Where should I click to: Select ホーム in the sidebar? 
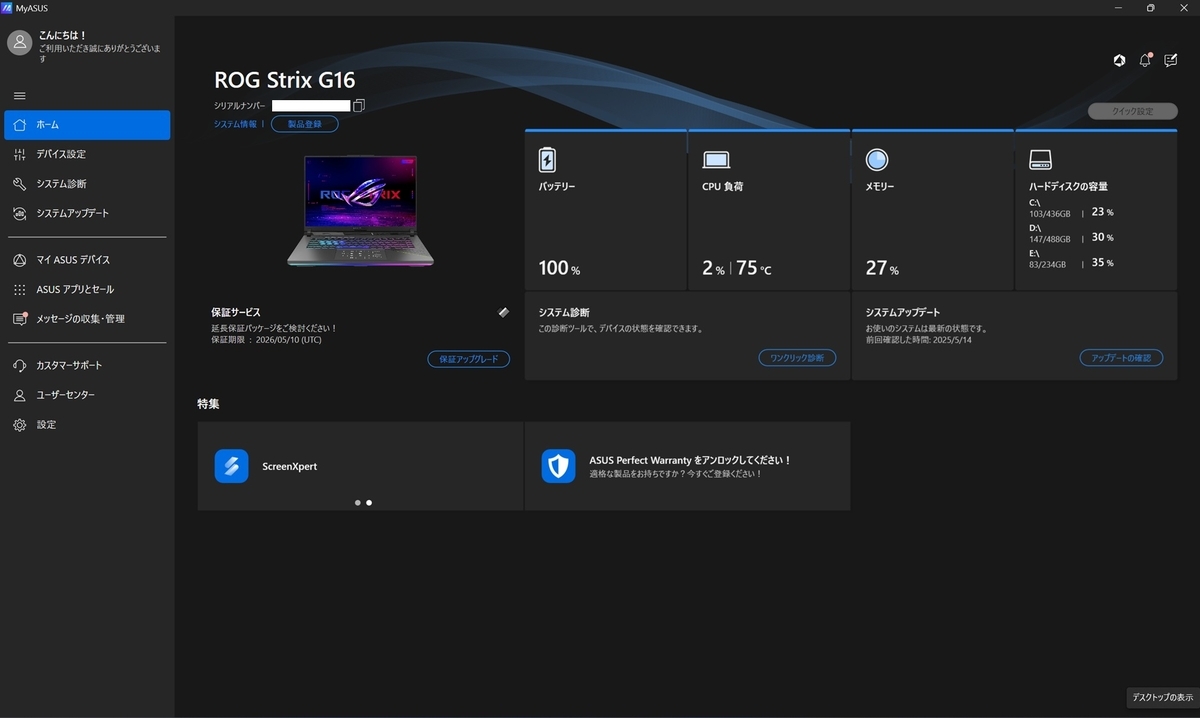tap(87, 125)
